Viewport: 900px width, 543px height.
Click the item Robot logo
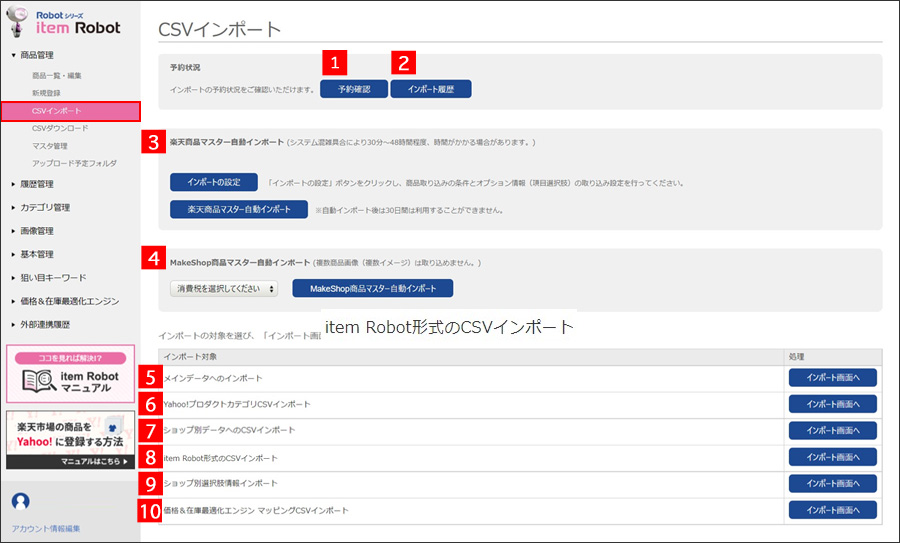point(64,22)
